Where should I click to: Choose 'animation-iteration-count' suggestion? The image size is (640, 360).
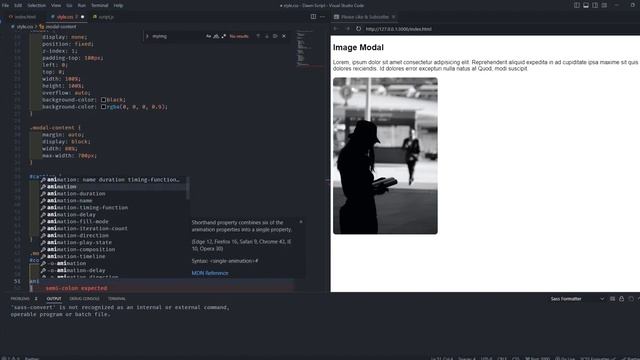[x=113, y=228]
